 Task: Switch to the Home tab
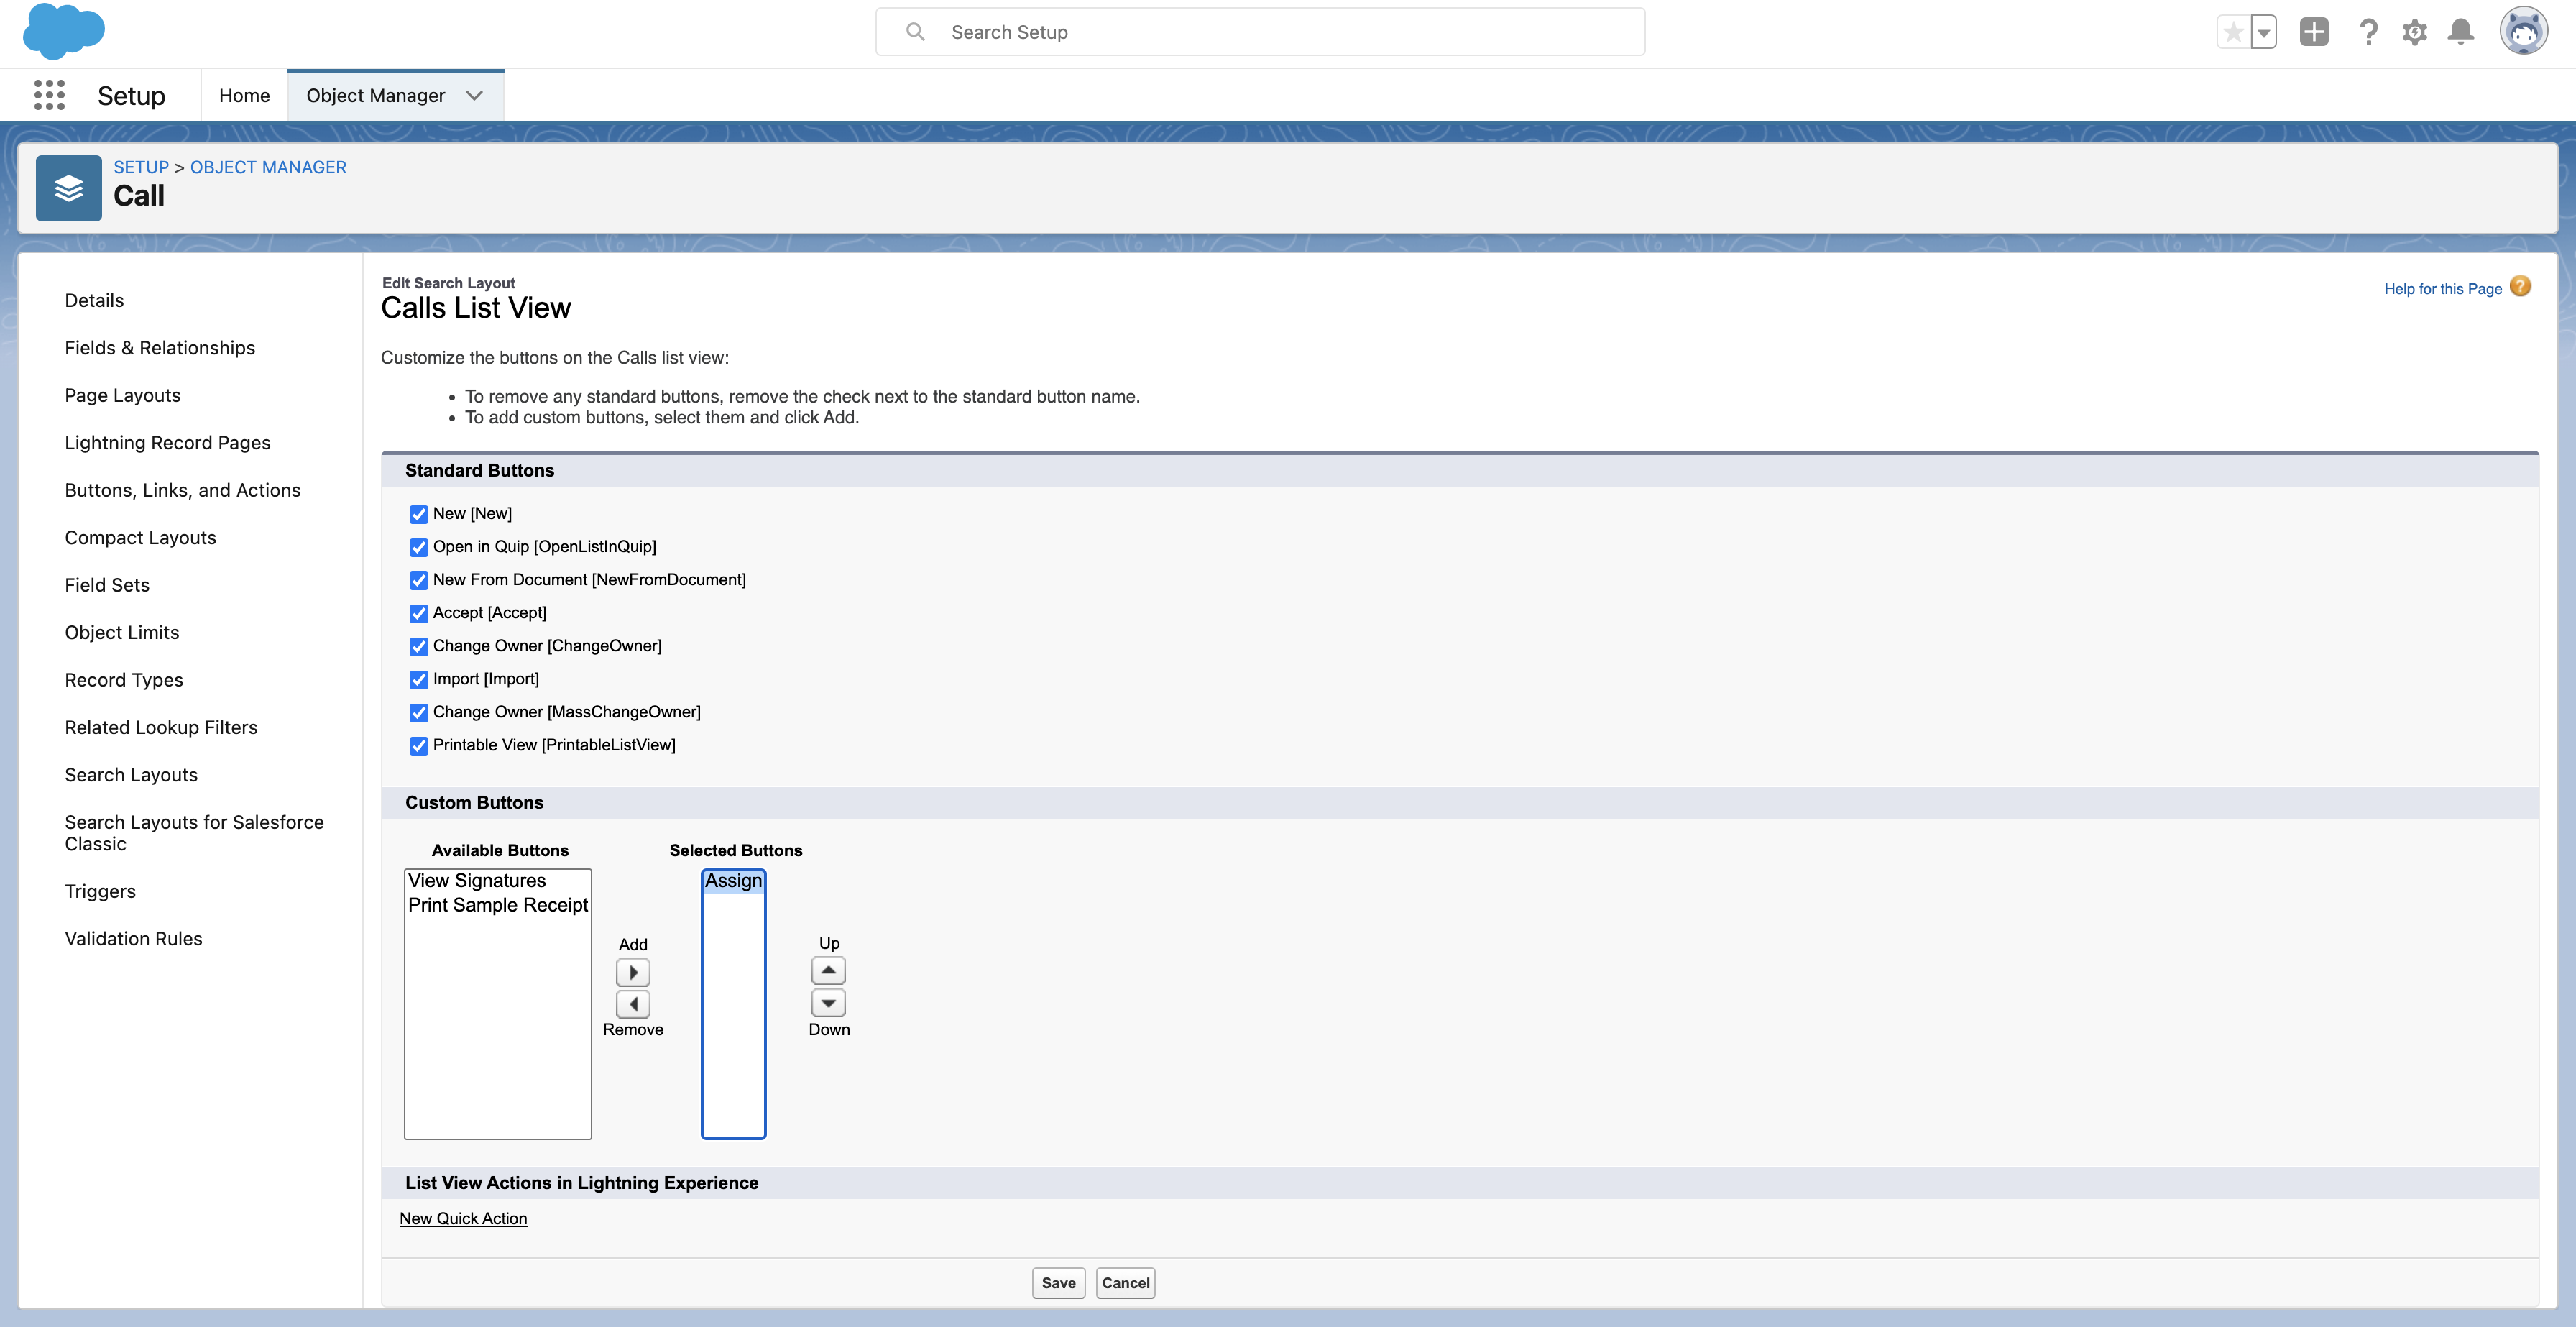[244, 95]
